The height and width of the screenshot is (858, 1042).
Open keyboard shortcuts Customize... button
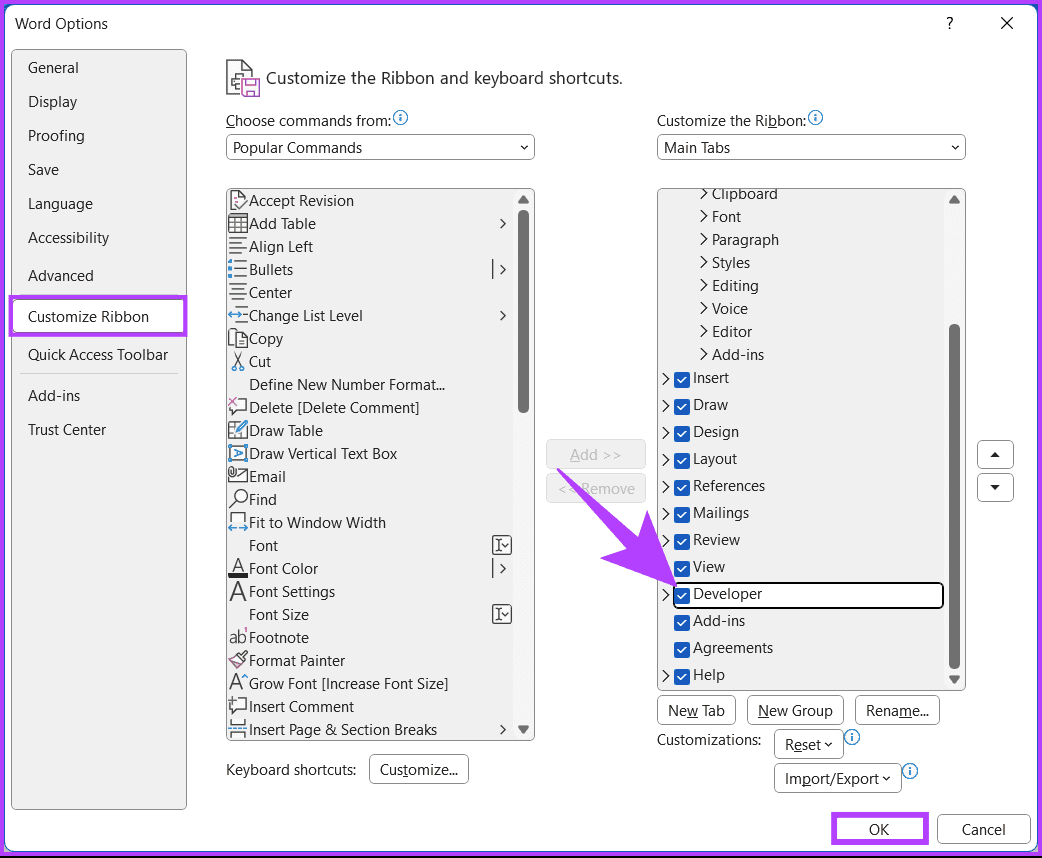click(419, 770)
